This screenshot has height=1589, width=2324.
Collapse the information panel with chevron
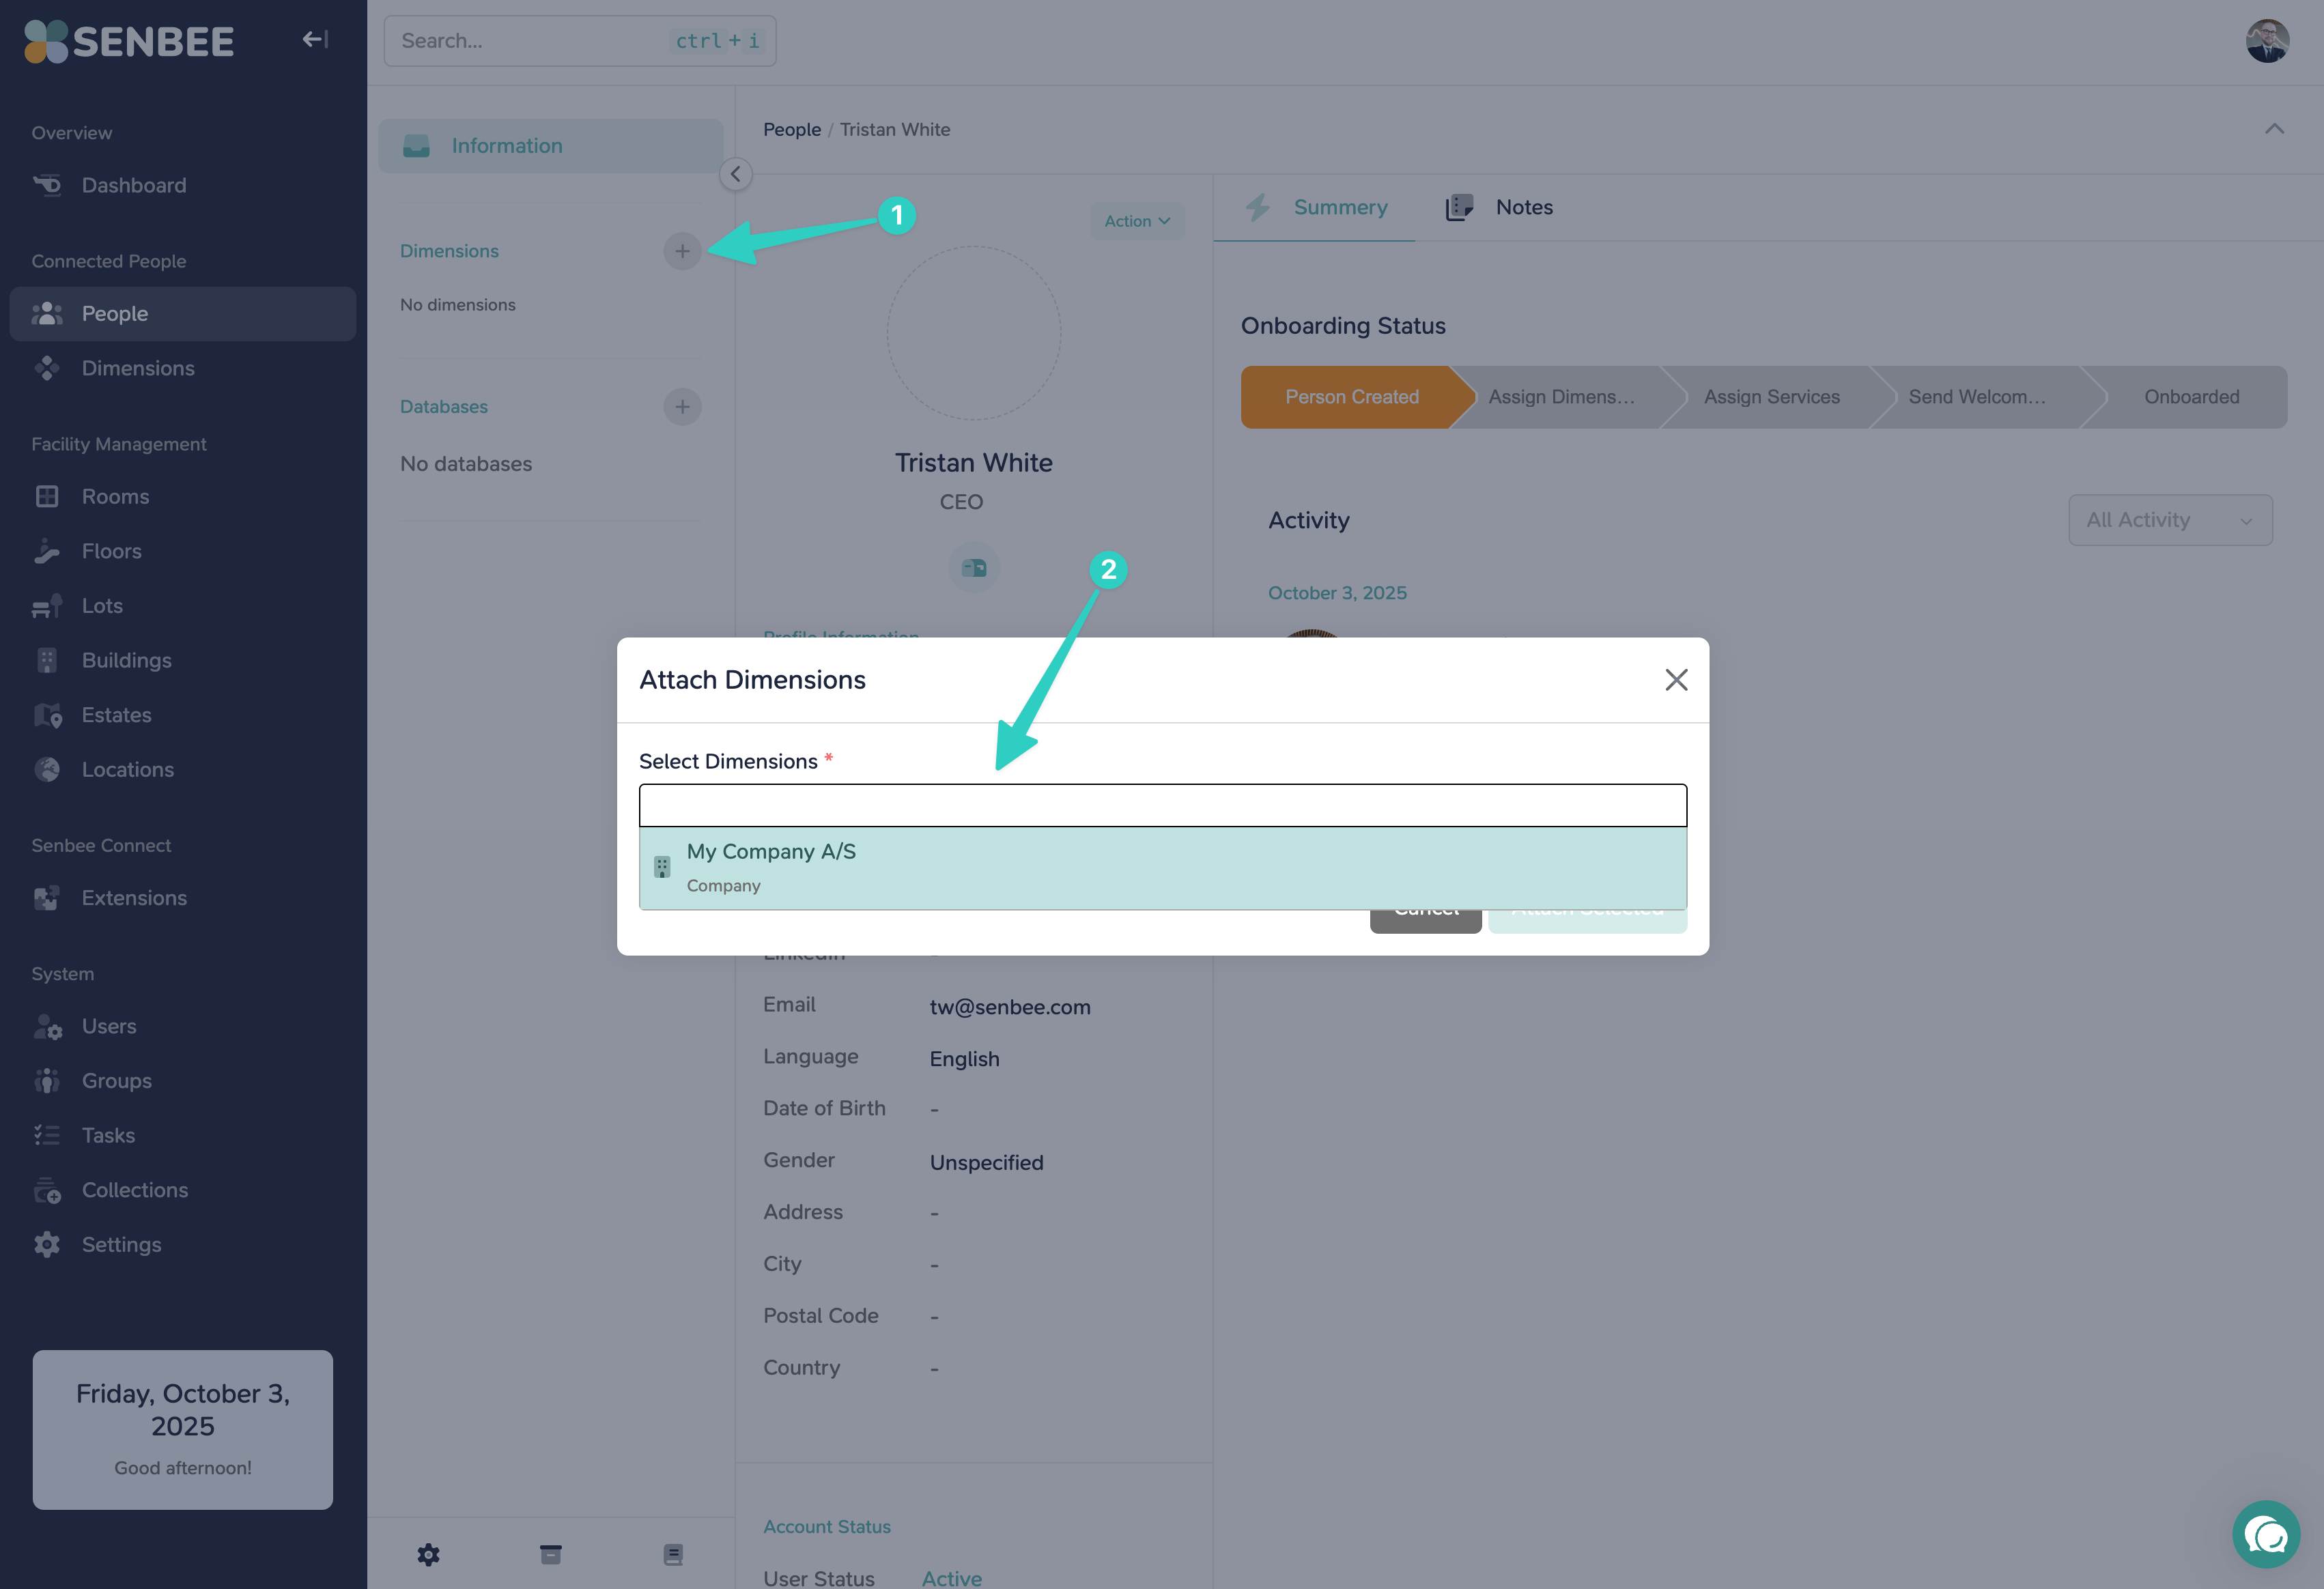735,174
